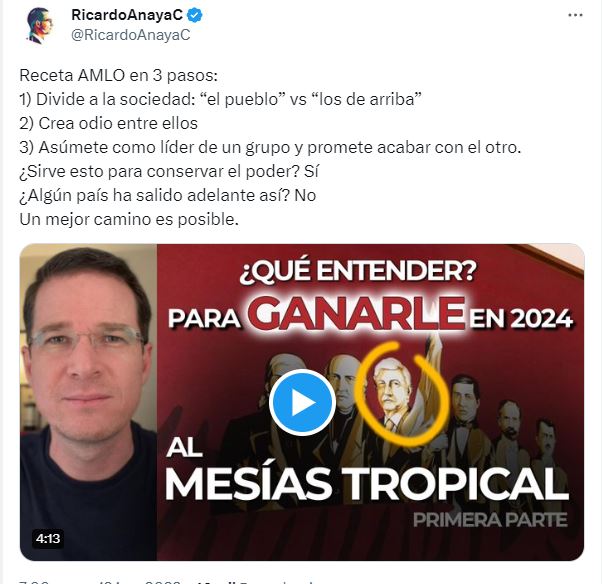Viewport: 602px width, 584px height.
Task: Open the @RicardoAnayaC handle link
Action: coord(131,35)
